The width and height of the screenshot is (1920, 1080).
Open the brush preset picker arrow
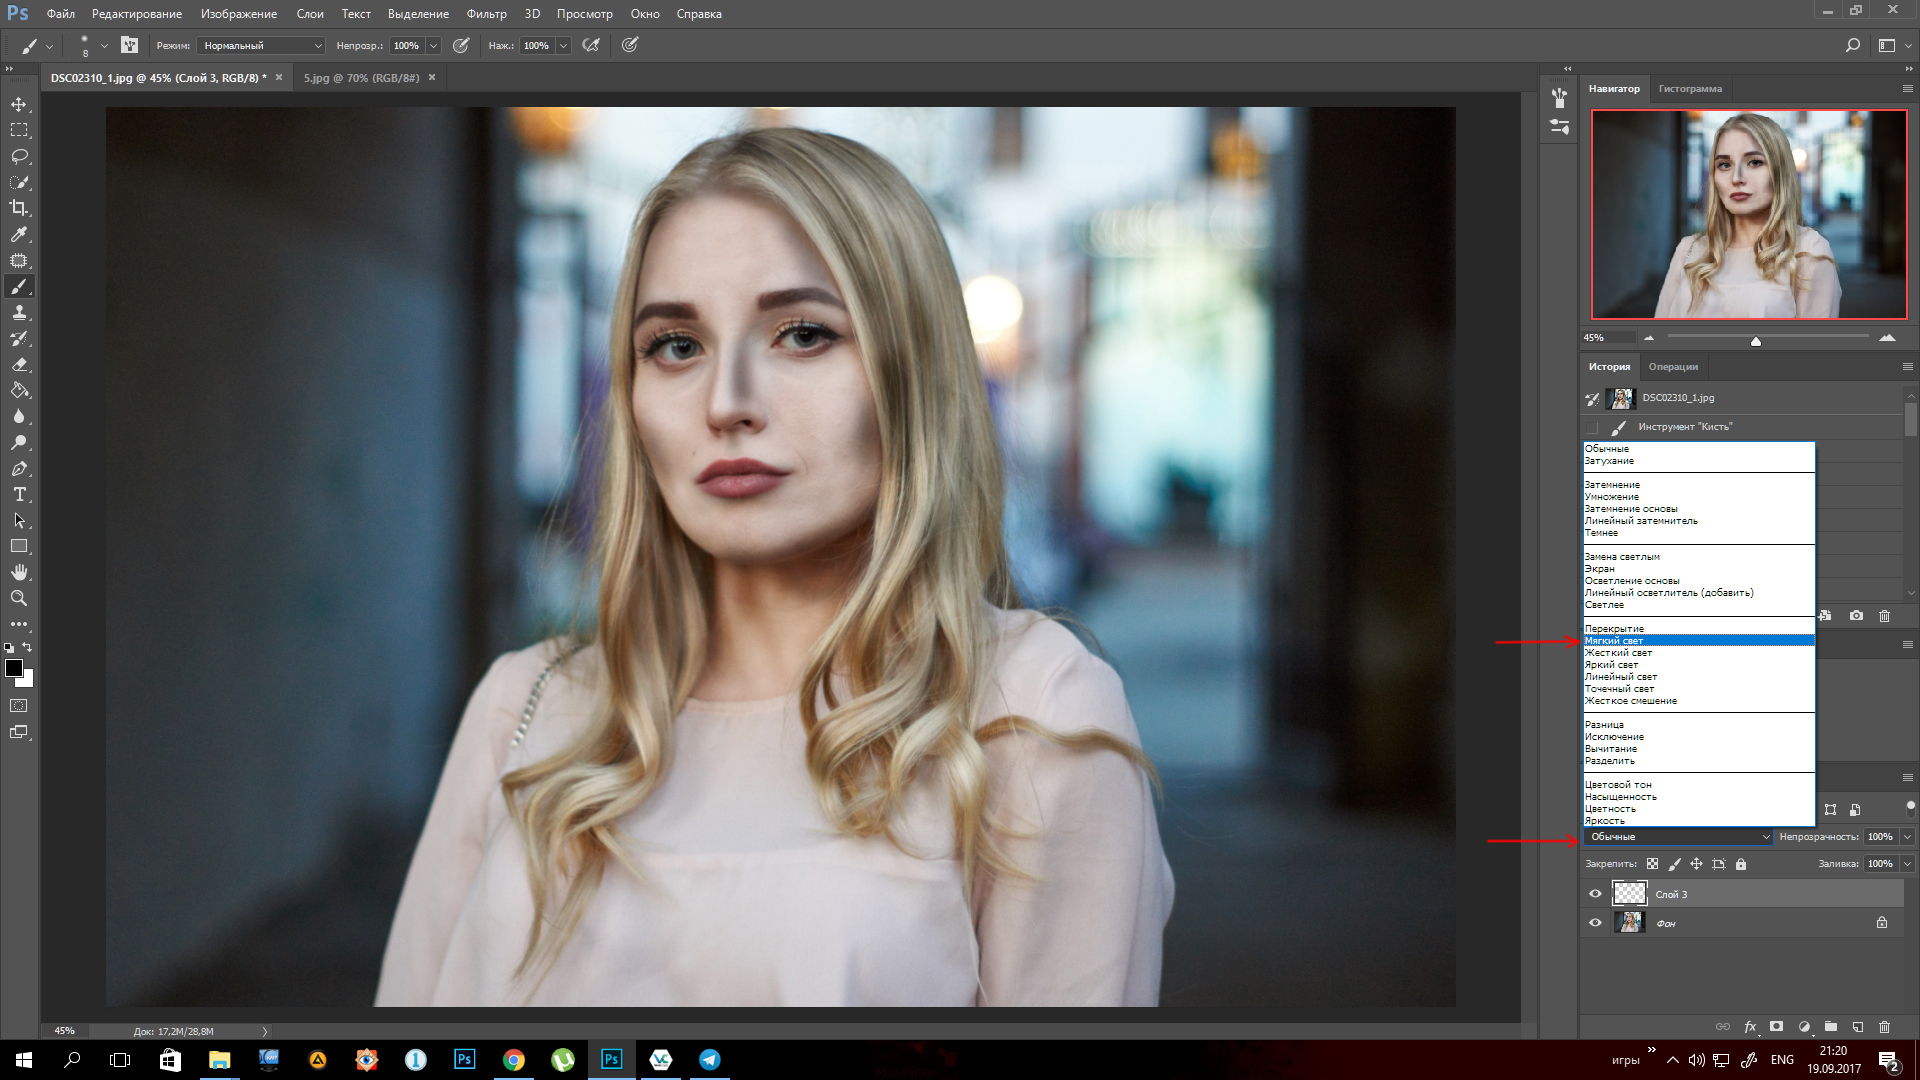click(x=104, y=45)
